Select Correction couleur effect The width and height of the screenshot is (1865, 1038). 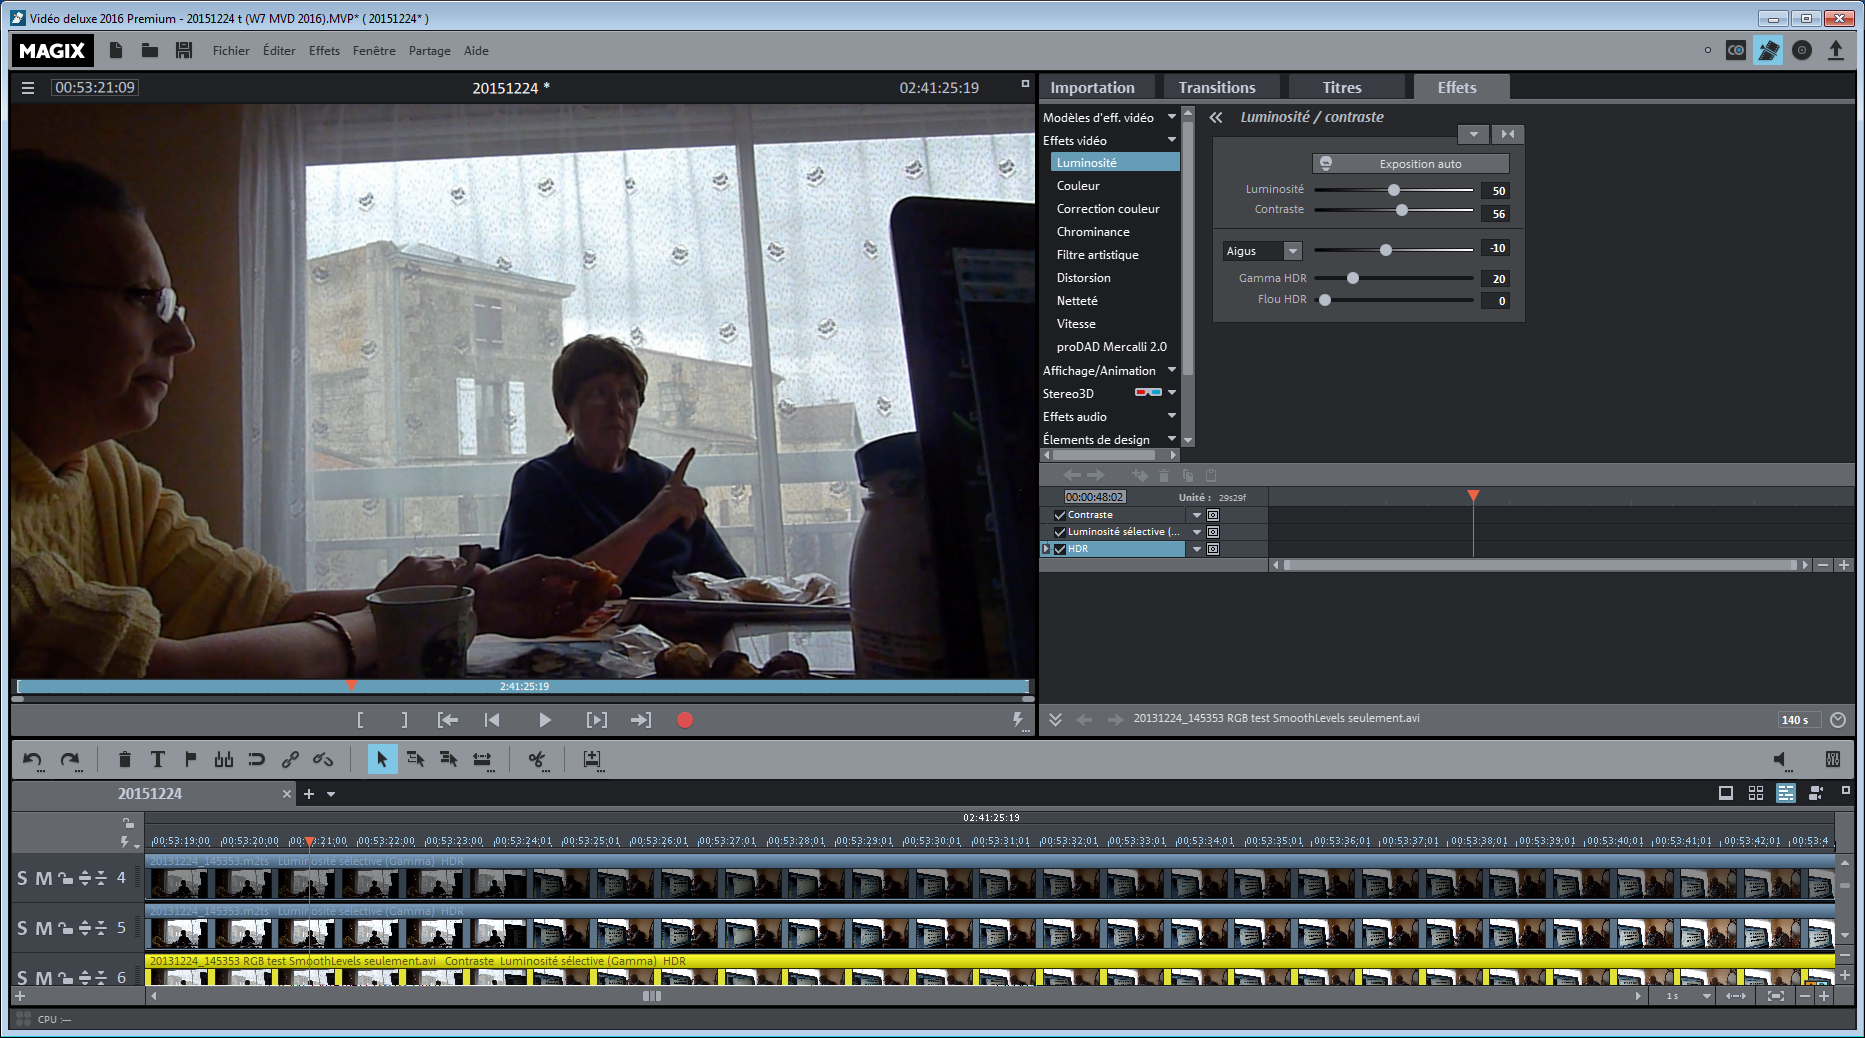coord(1108,209)
